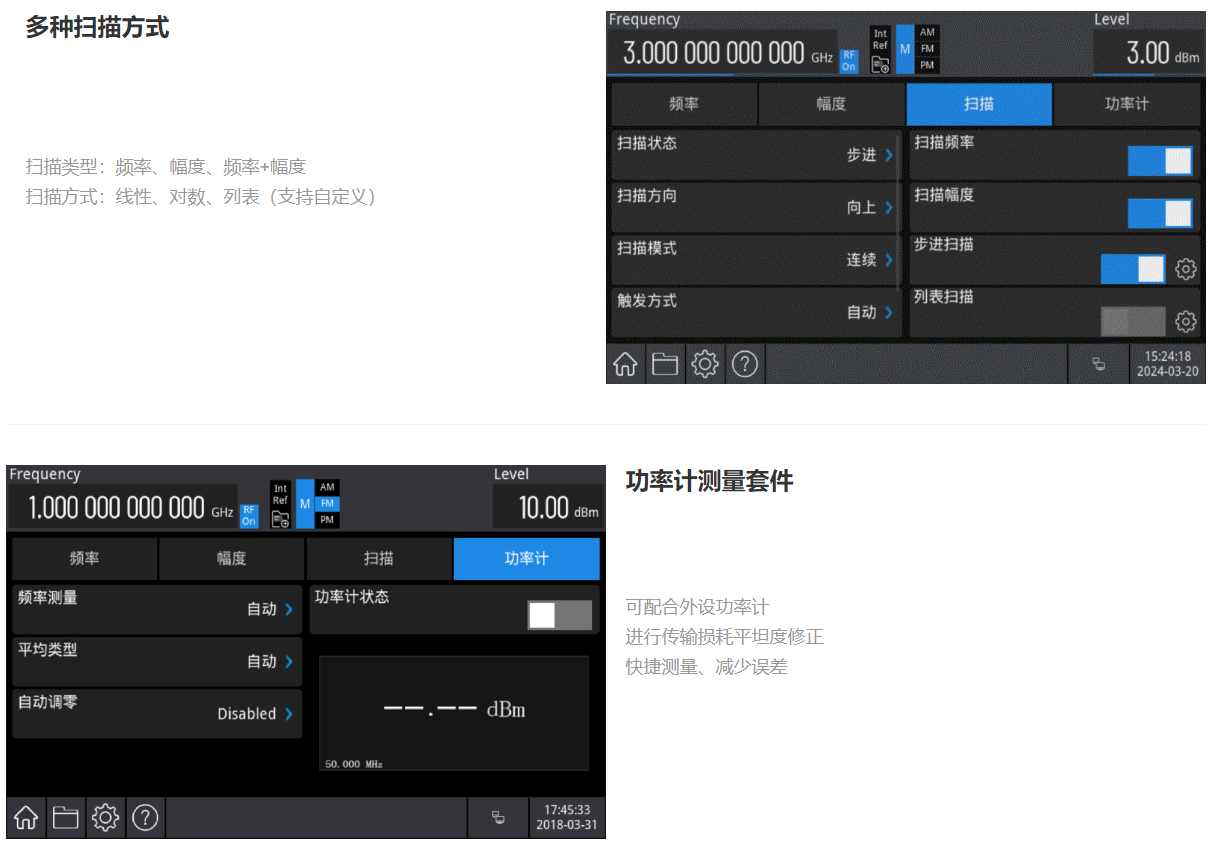The height and width of the screenshot is (843, 1218).
Task: Switch to 功率计 tab in sweep screen
Action: point(1127,104)
